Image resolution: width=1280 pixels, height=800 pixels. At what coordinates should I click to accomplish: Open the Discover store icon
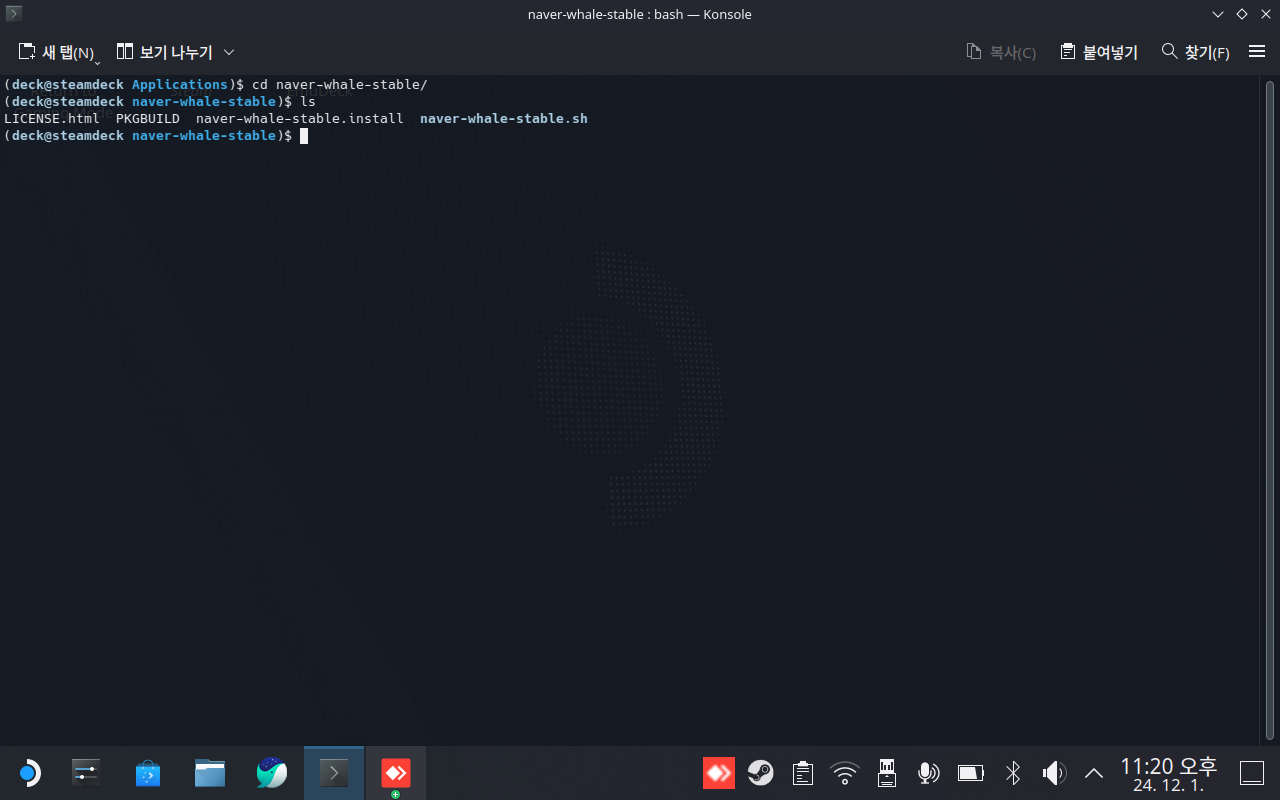click(148, 773)
